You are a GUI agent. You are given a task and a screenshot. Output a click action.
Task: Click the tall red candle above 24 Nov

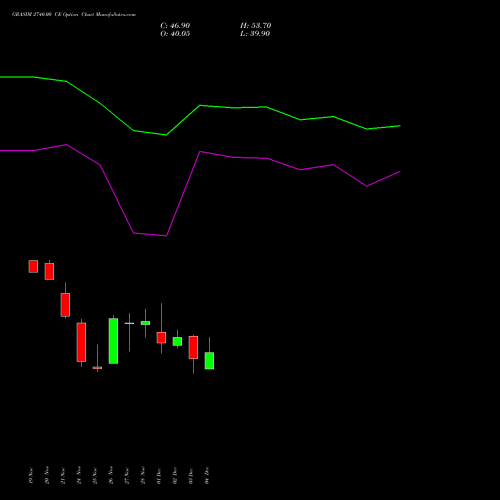[x=81, y=342]
